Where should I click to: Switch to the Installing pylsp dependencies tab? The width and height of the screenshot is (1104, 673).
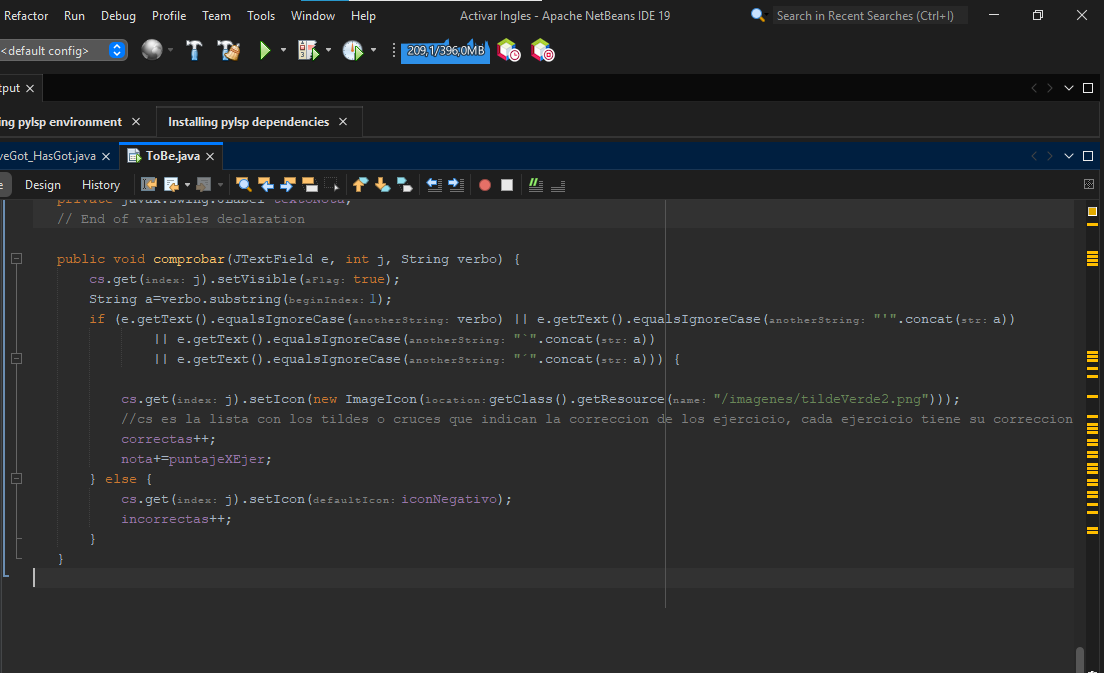(248, 121)
